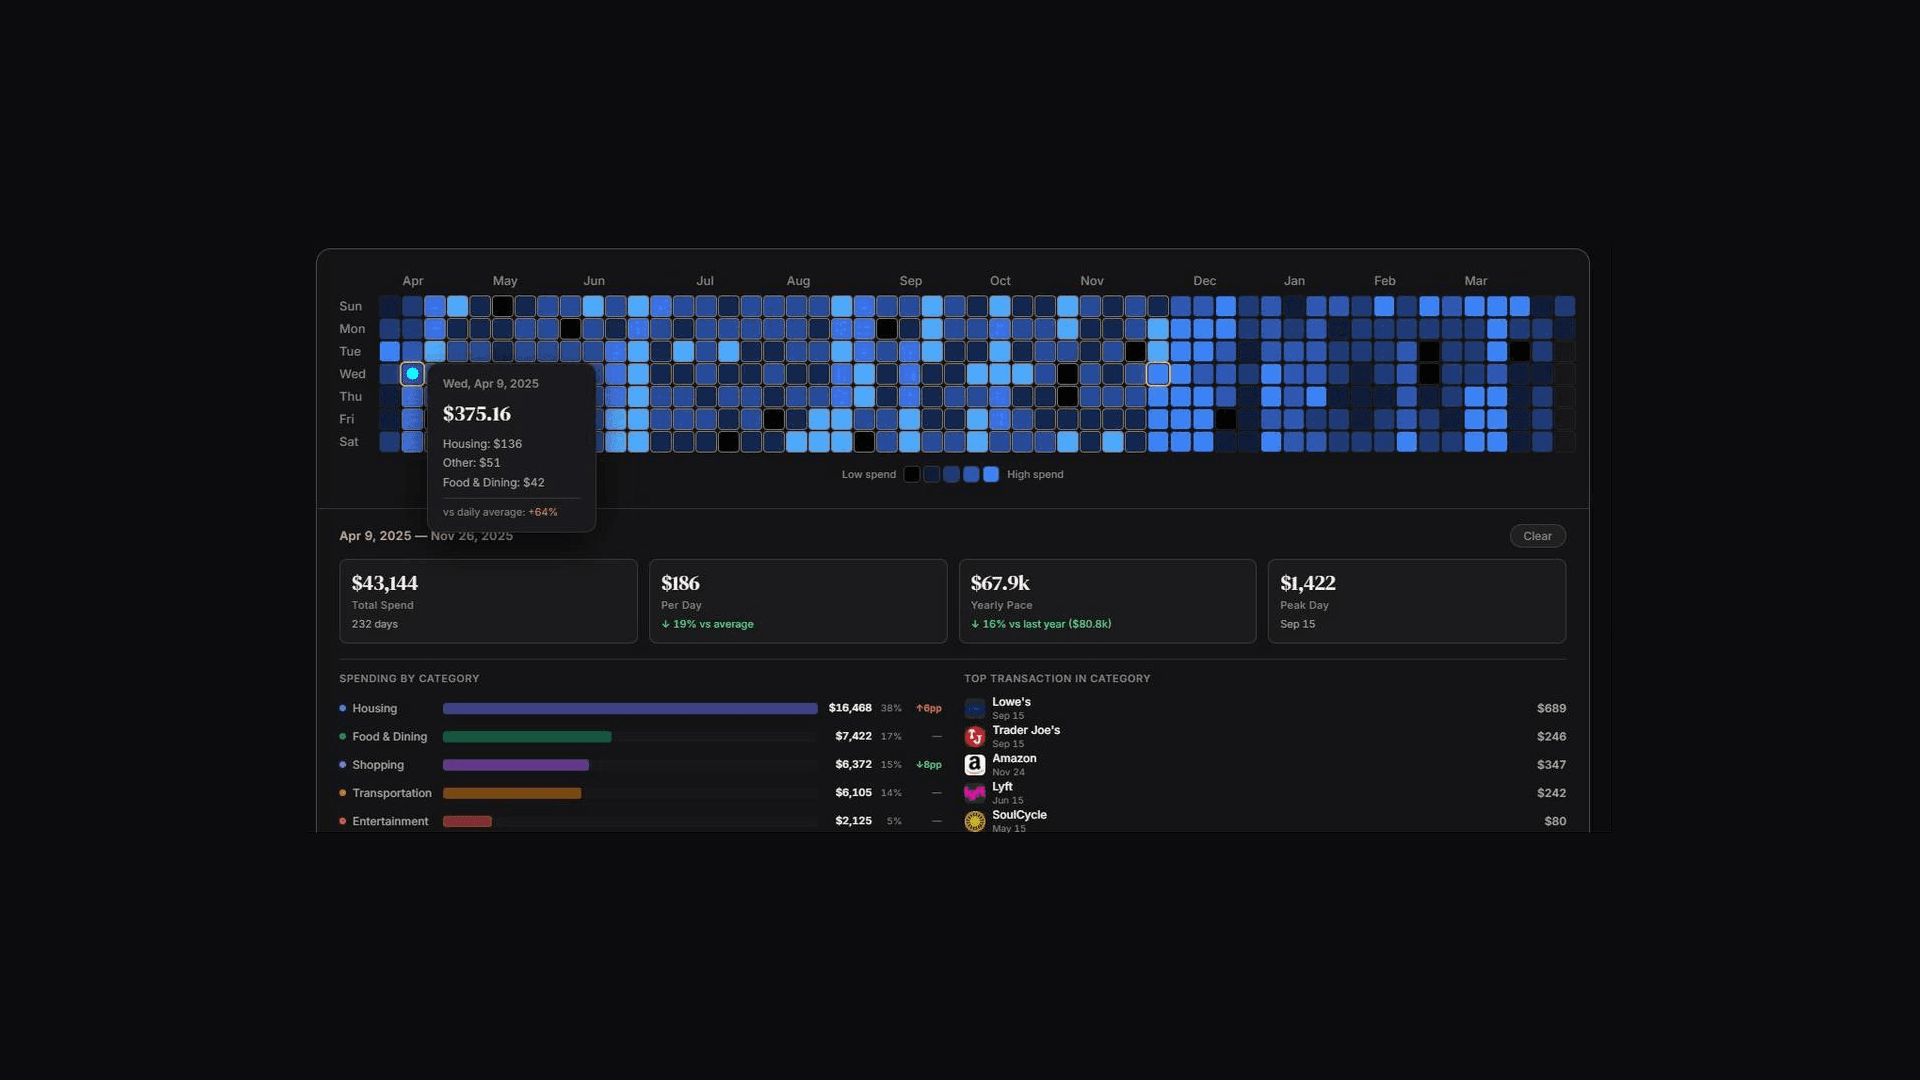Open the Peak Day $1,422 card
The image size is (1920, 1080).
(1416, 601)
